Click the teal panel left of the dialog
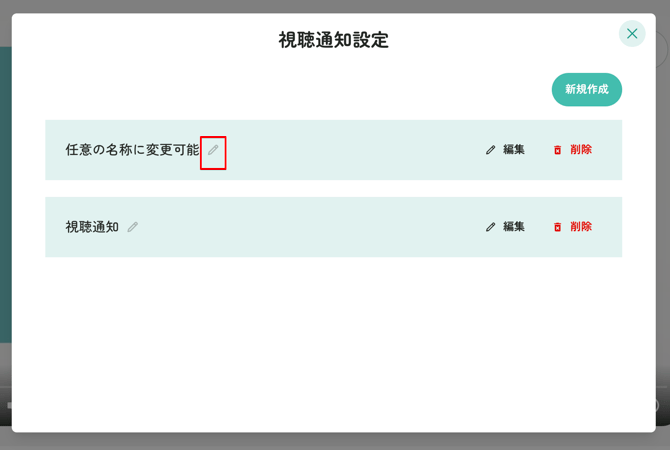The image size is (670, 450). 5,200
